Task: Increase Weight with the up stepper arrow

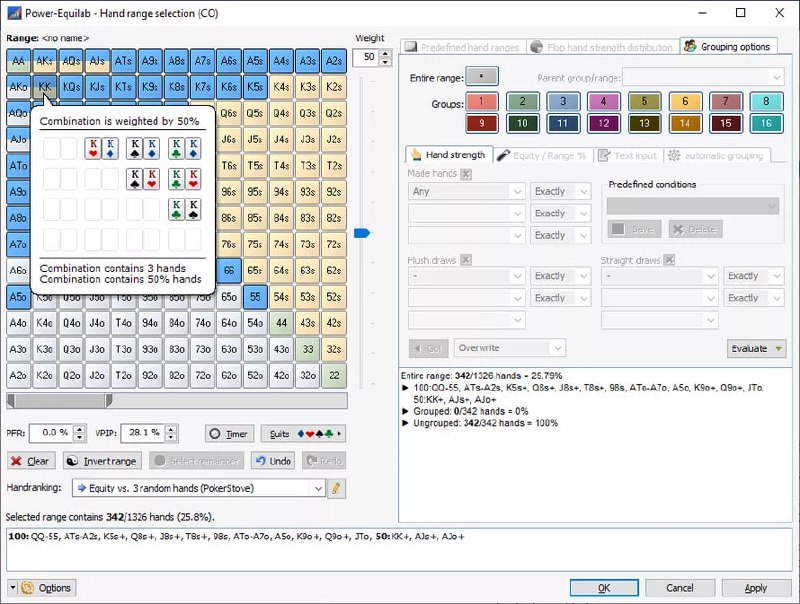Action: [386, 53]
